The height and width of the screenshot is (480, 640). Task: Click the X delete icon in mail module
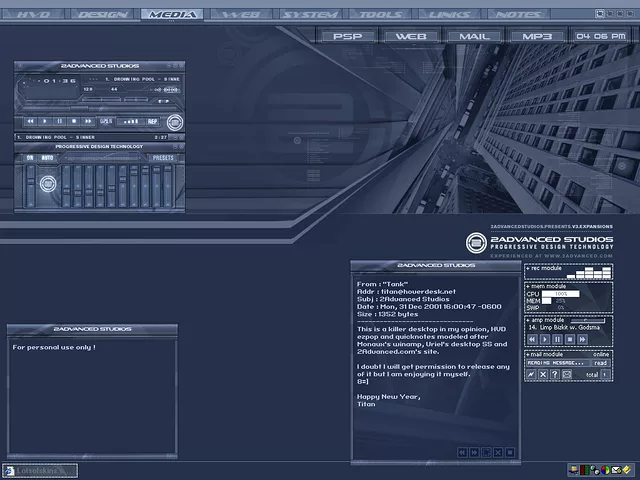pyautogui.click(x=543, y=374)
